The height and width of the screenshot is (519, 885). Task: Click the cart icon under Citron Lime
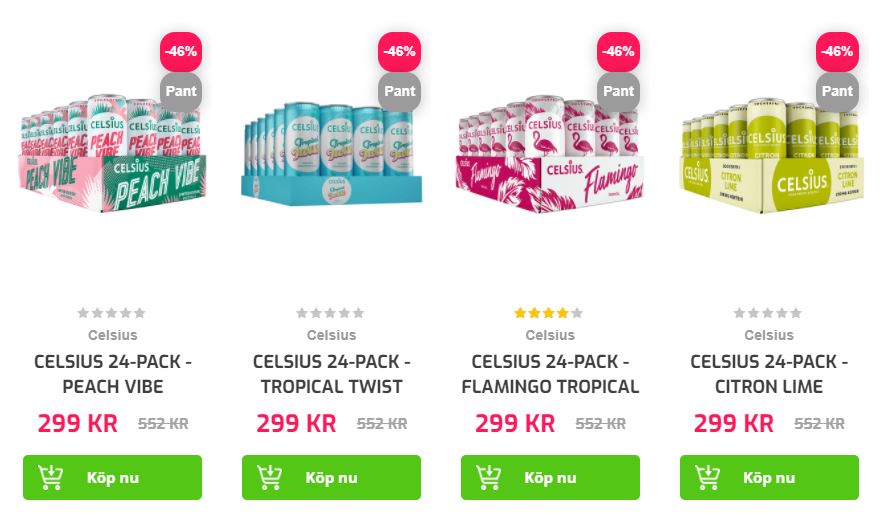point(707,477)
